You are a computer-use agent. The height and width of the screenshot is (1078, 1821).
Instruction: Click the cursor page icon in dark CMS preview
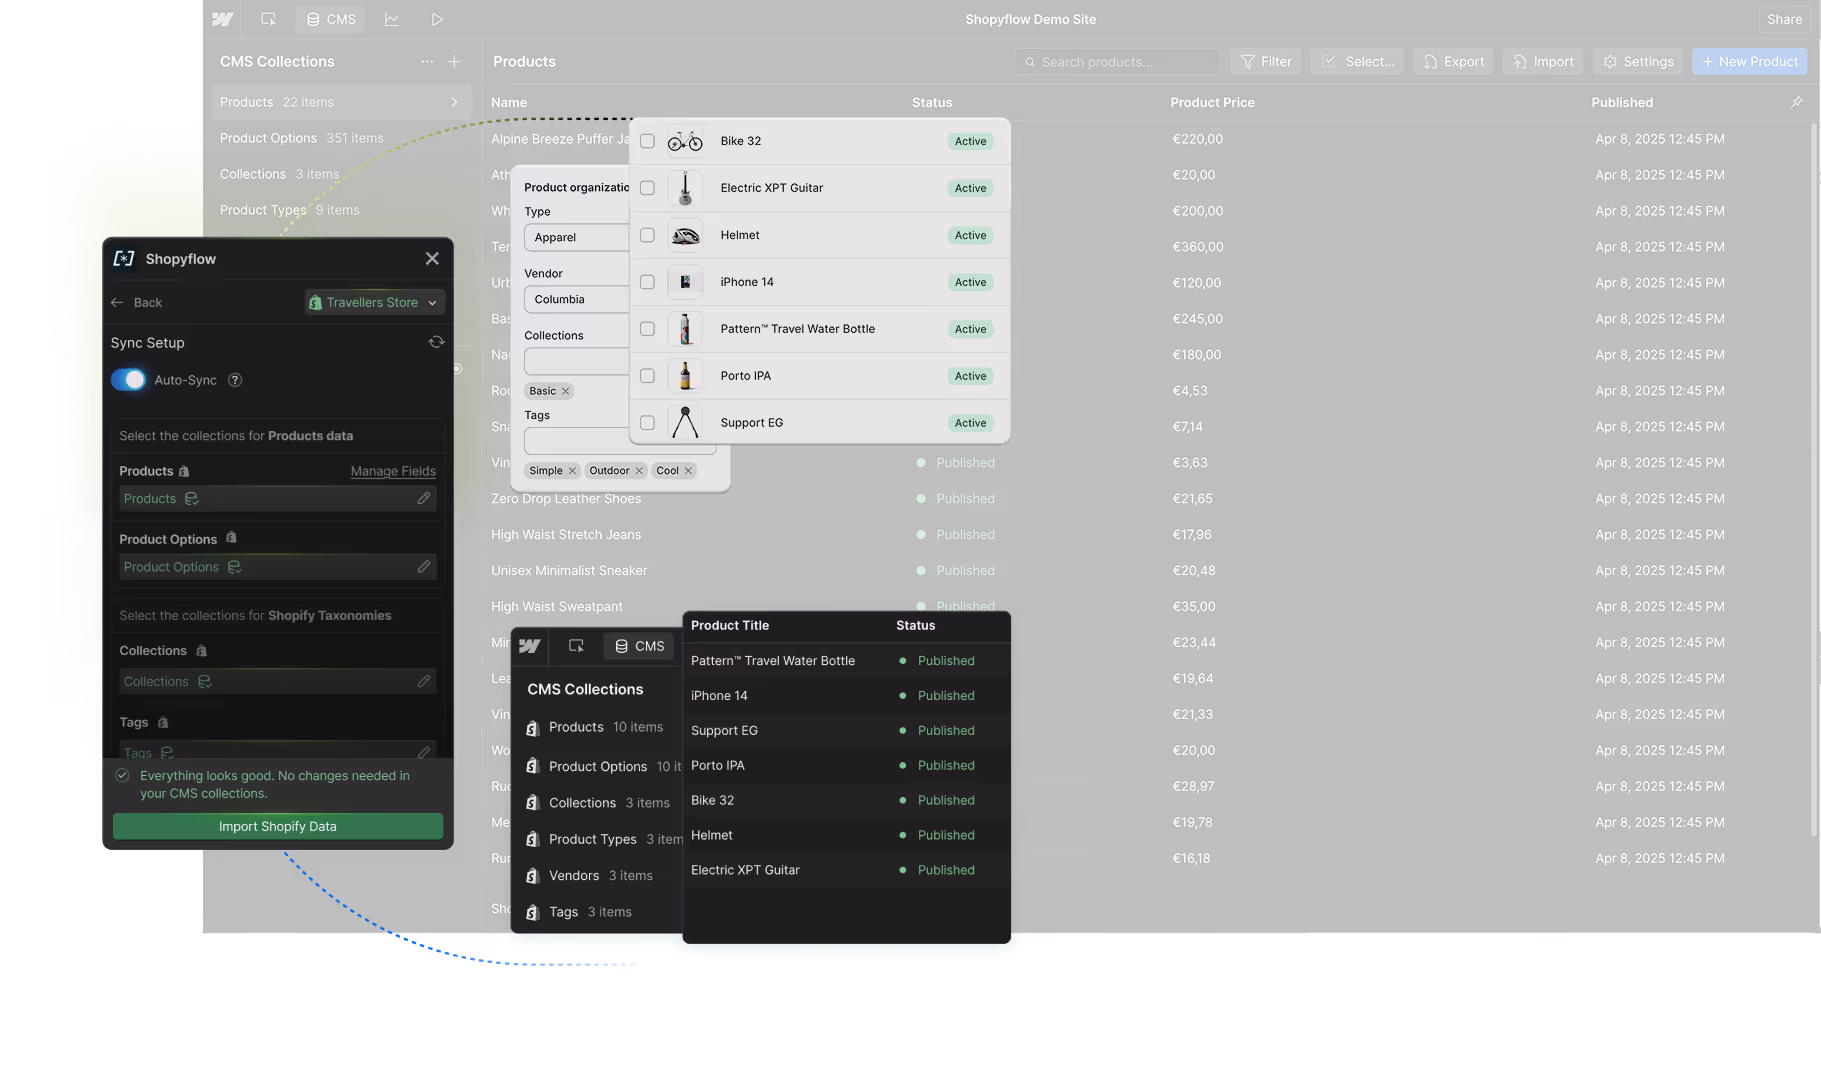click(x=576, y=646)
